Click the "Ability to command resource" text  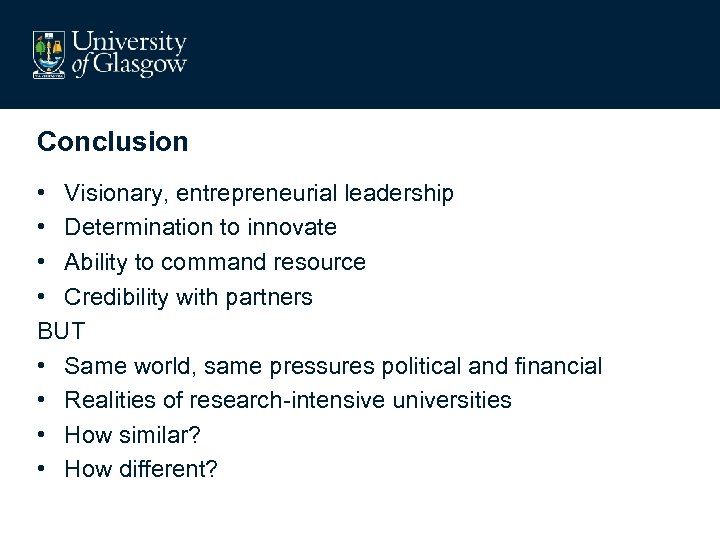coord(215,262)
